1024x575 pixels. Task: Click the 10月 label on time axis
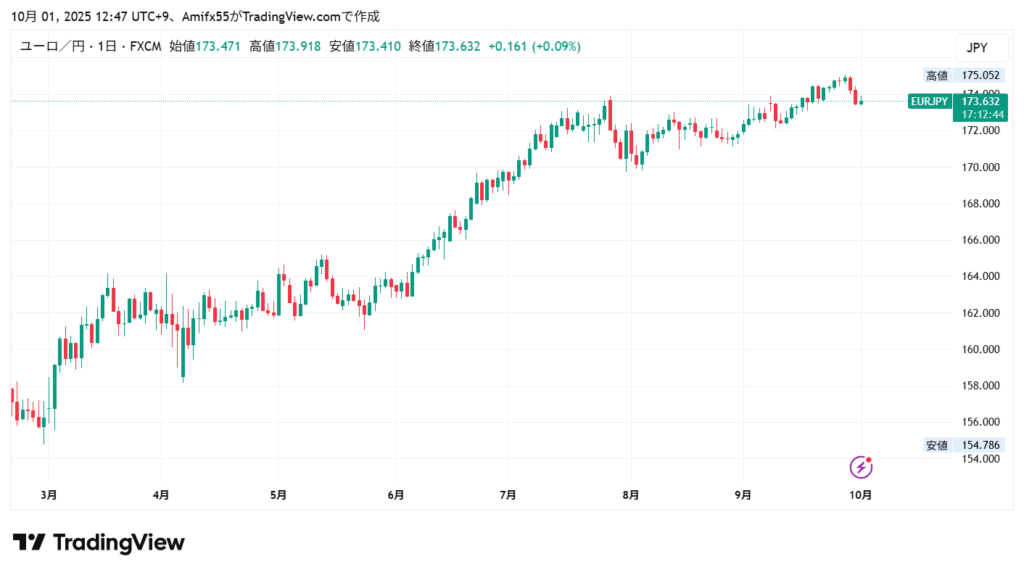point(861,494)
